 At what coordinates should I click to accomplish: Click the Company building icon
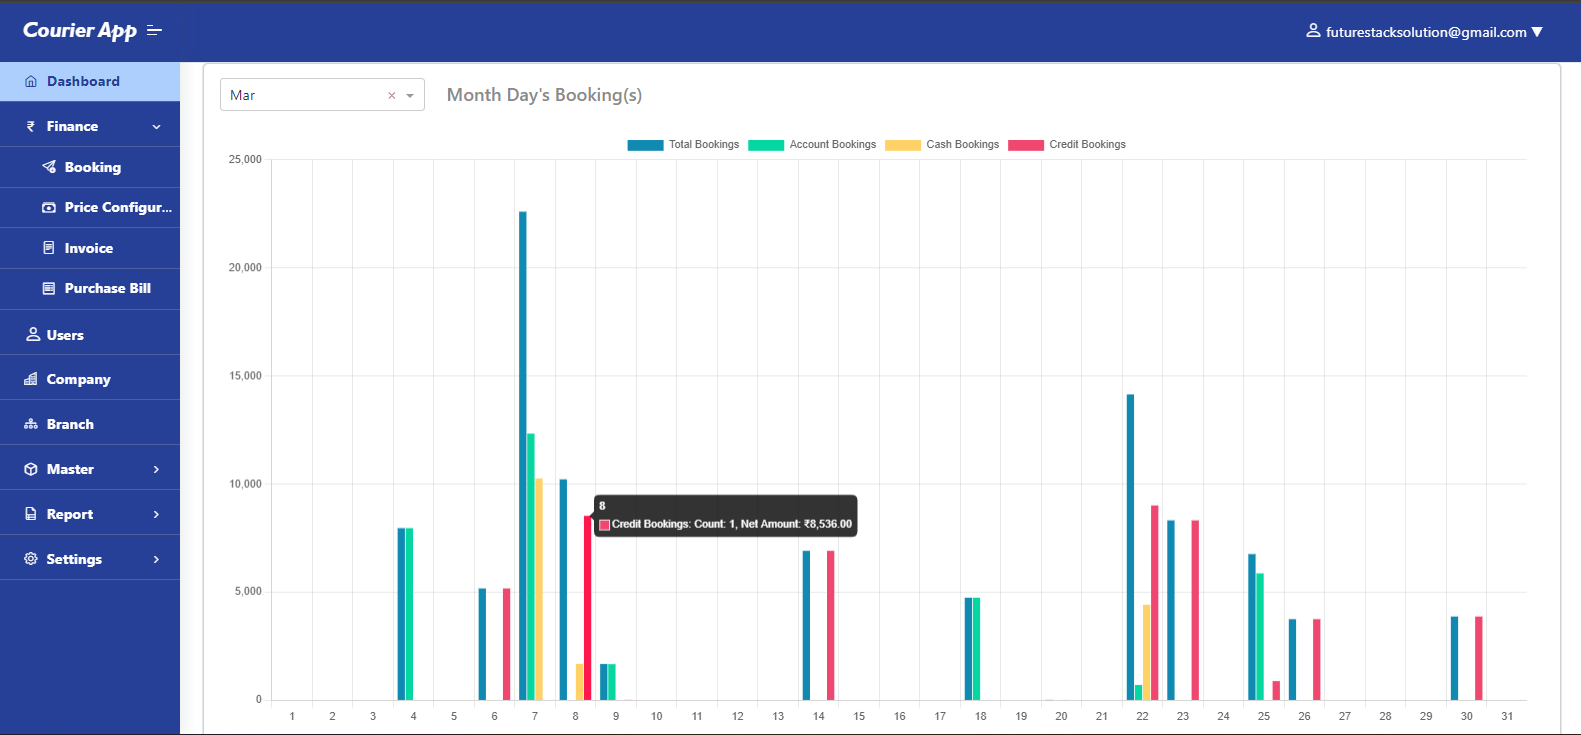31,379
